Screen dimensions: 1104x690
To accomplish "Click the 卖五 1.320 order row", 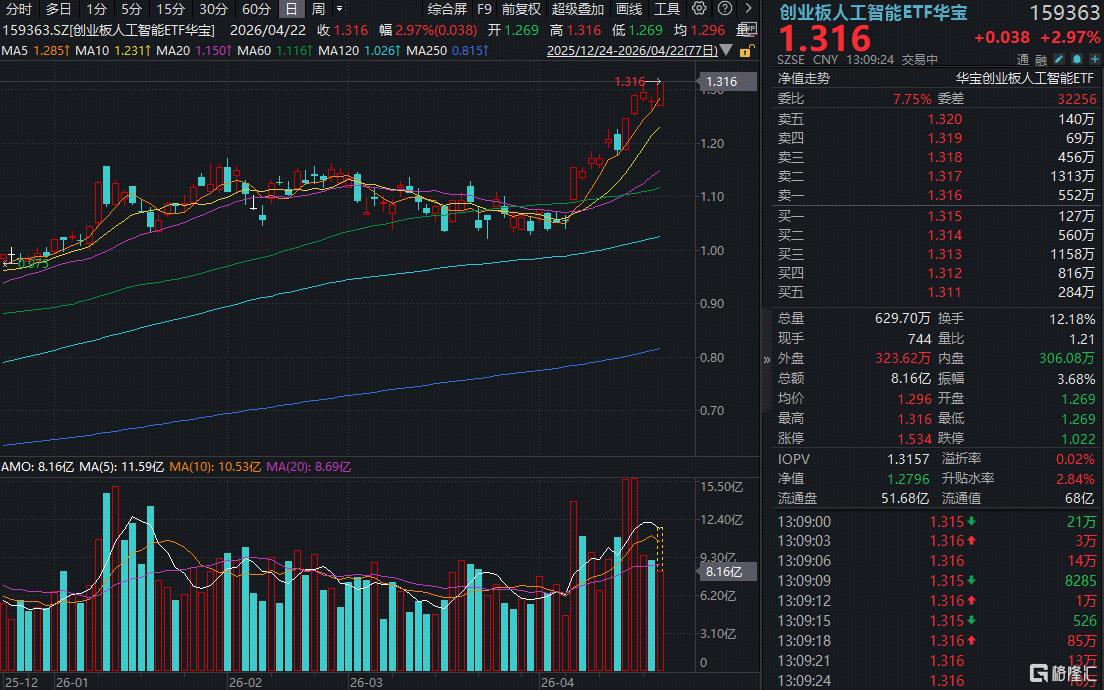I will (936, 119).
